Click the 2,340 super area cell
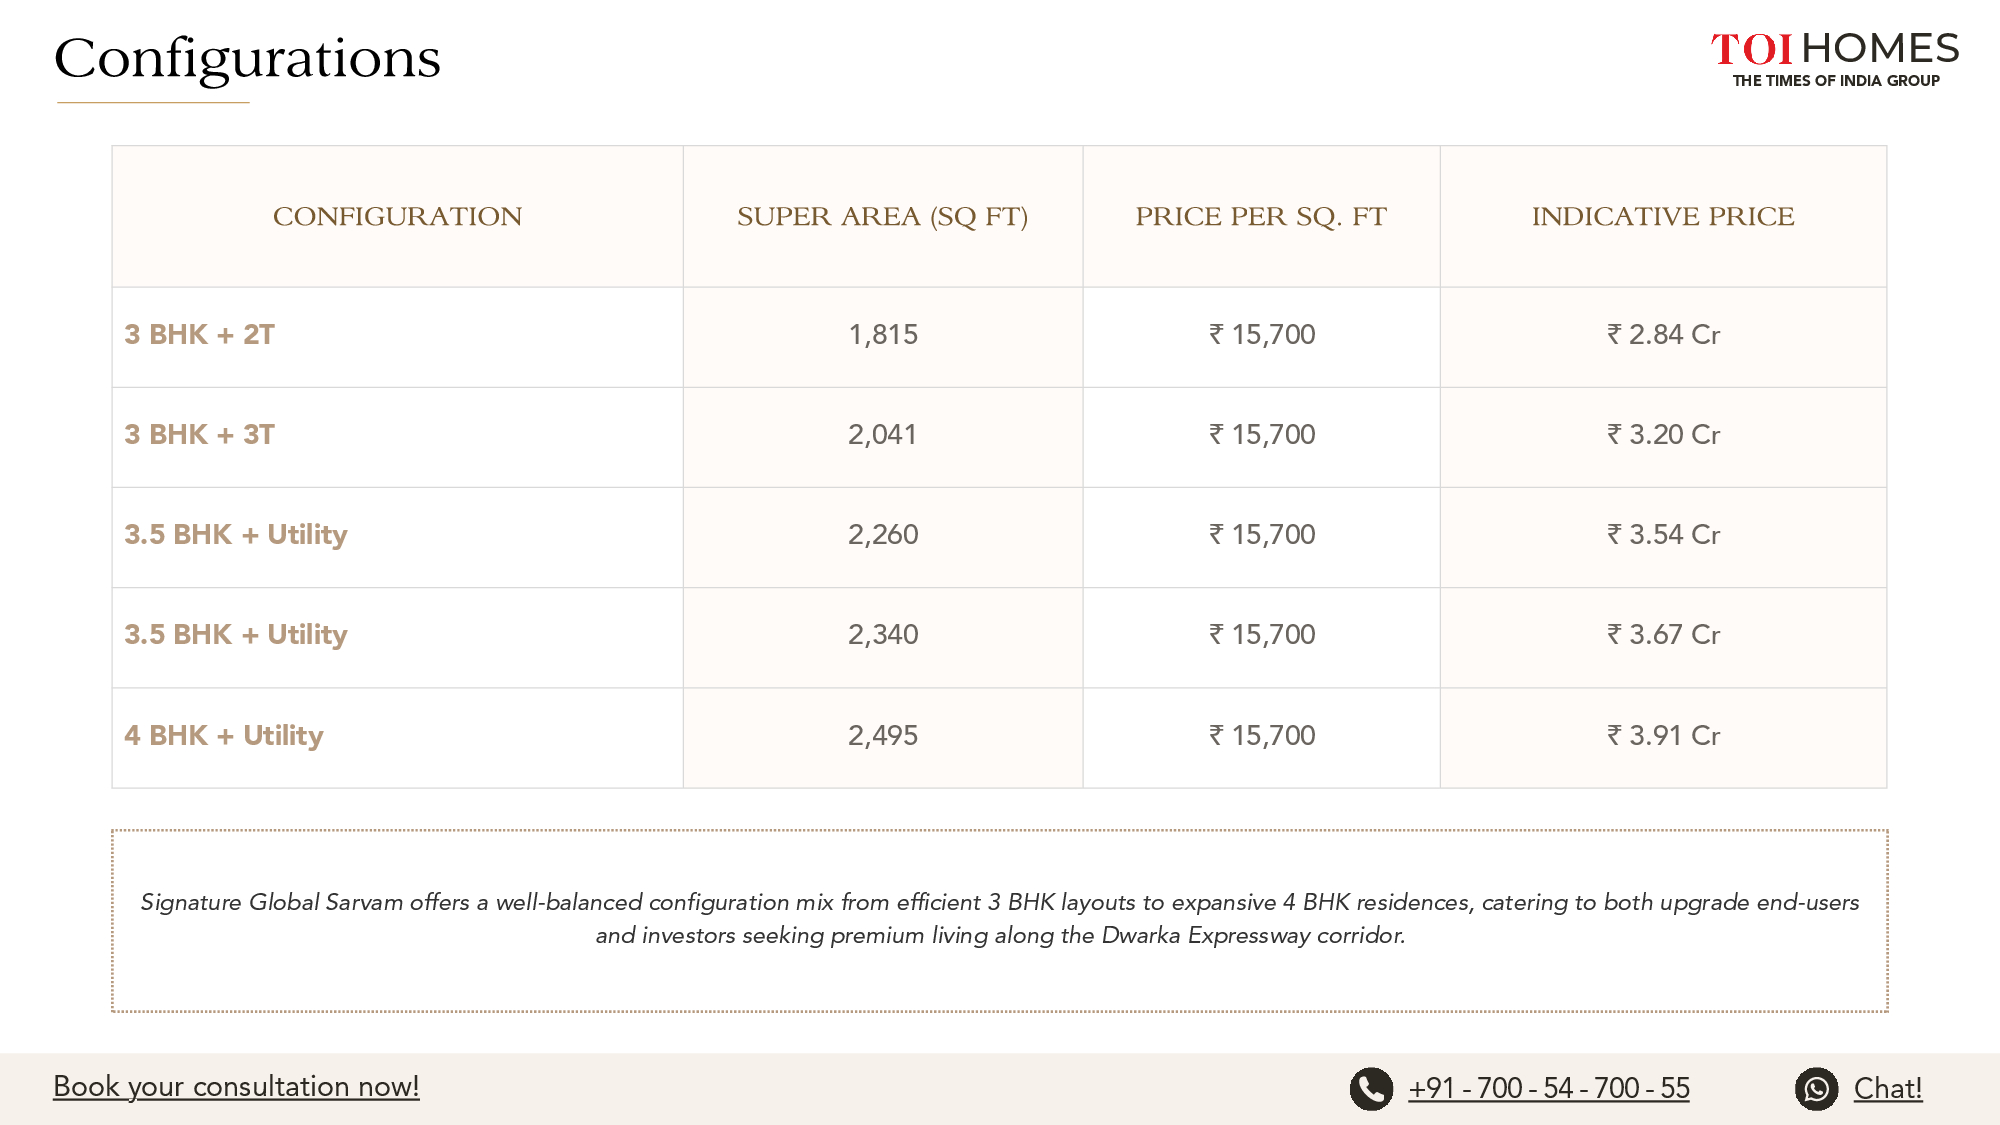 [883, 635]
